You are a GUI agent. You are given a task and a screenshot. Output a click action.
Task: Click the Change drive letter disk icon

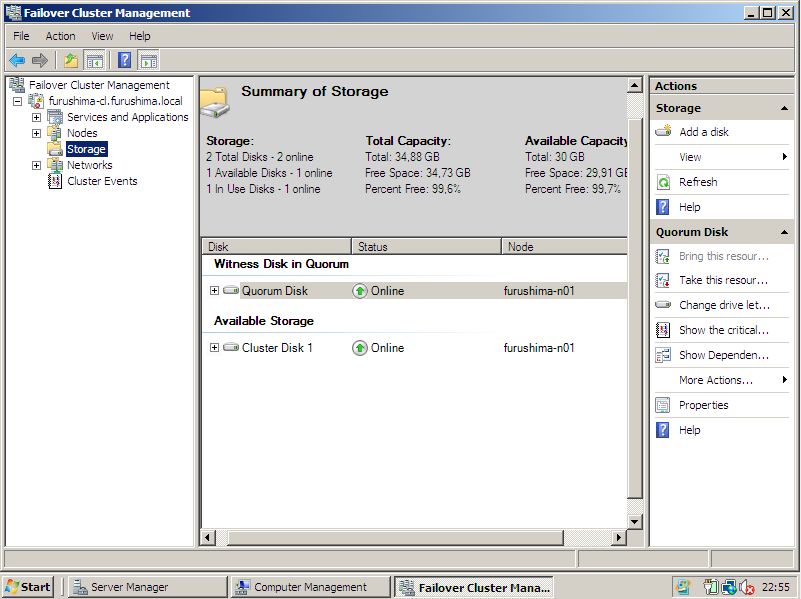[663, 305]
